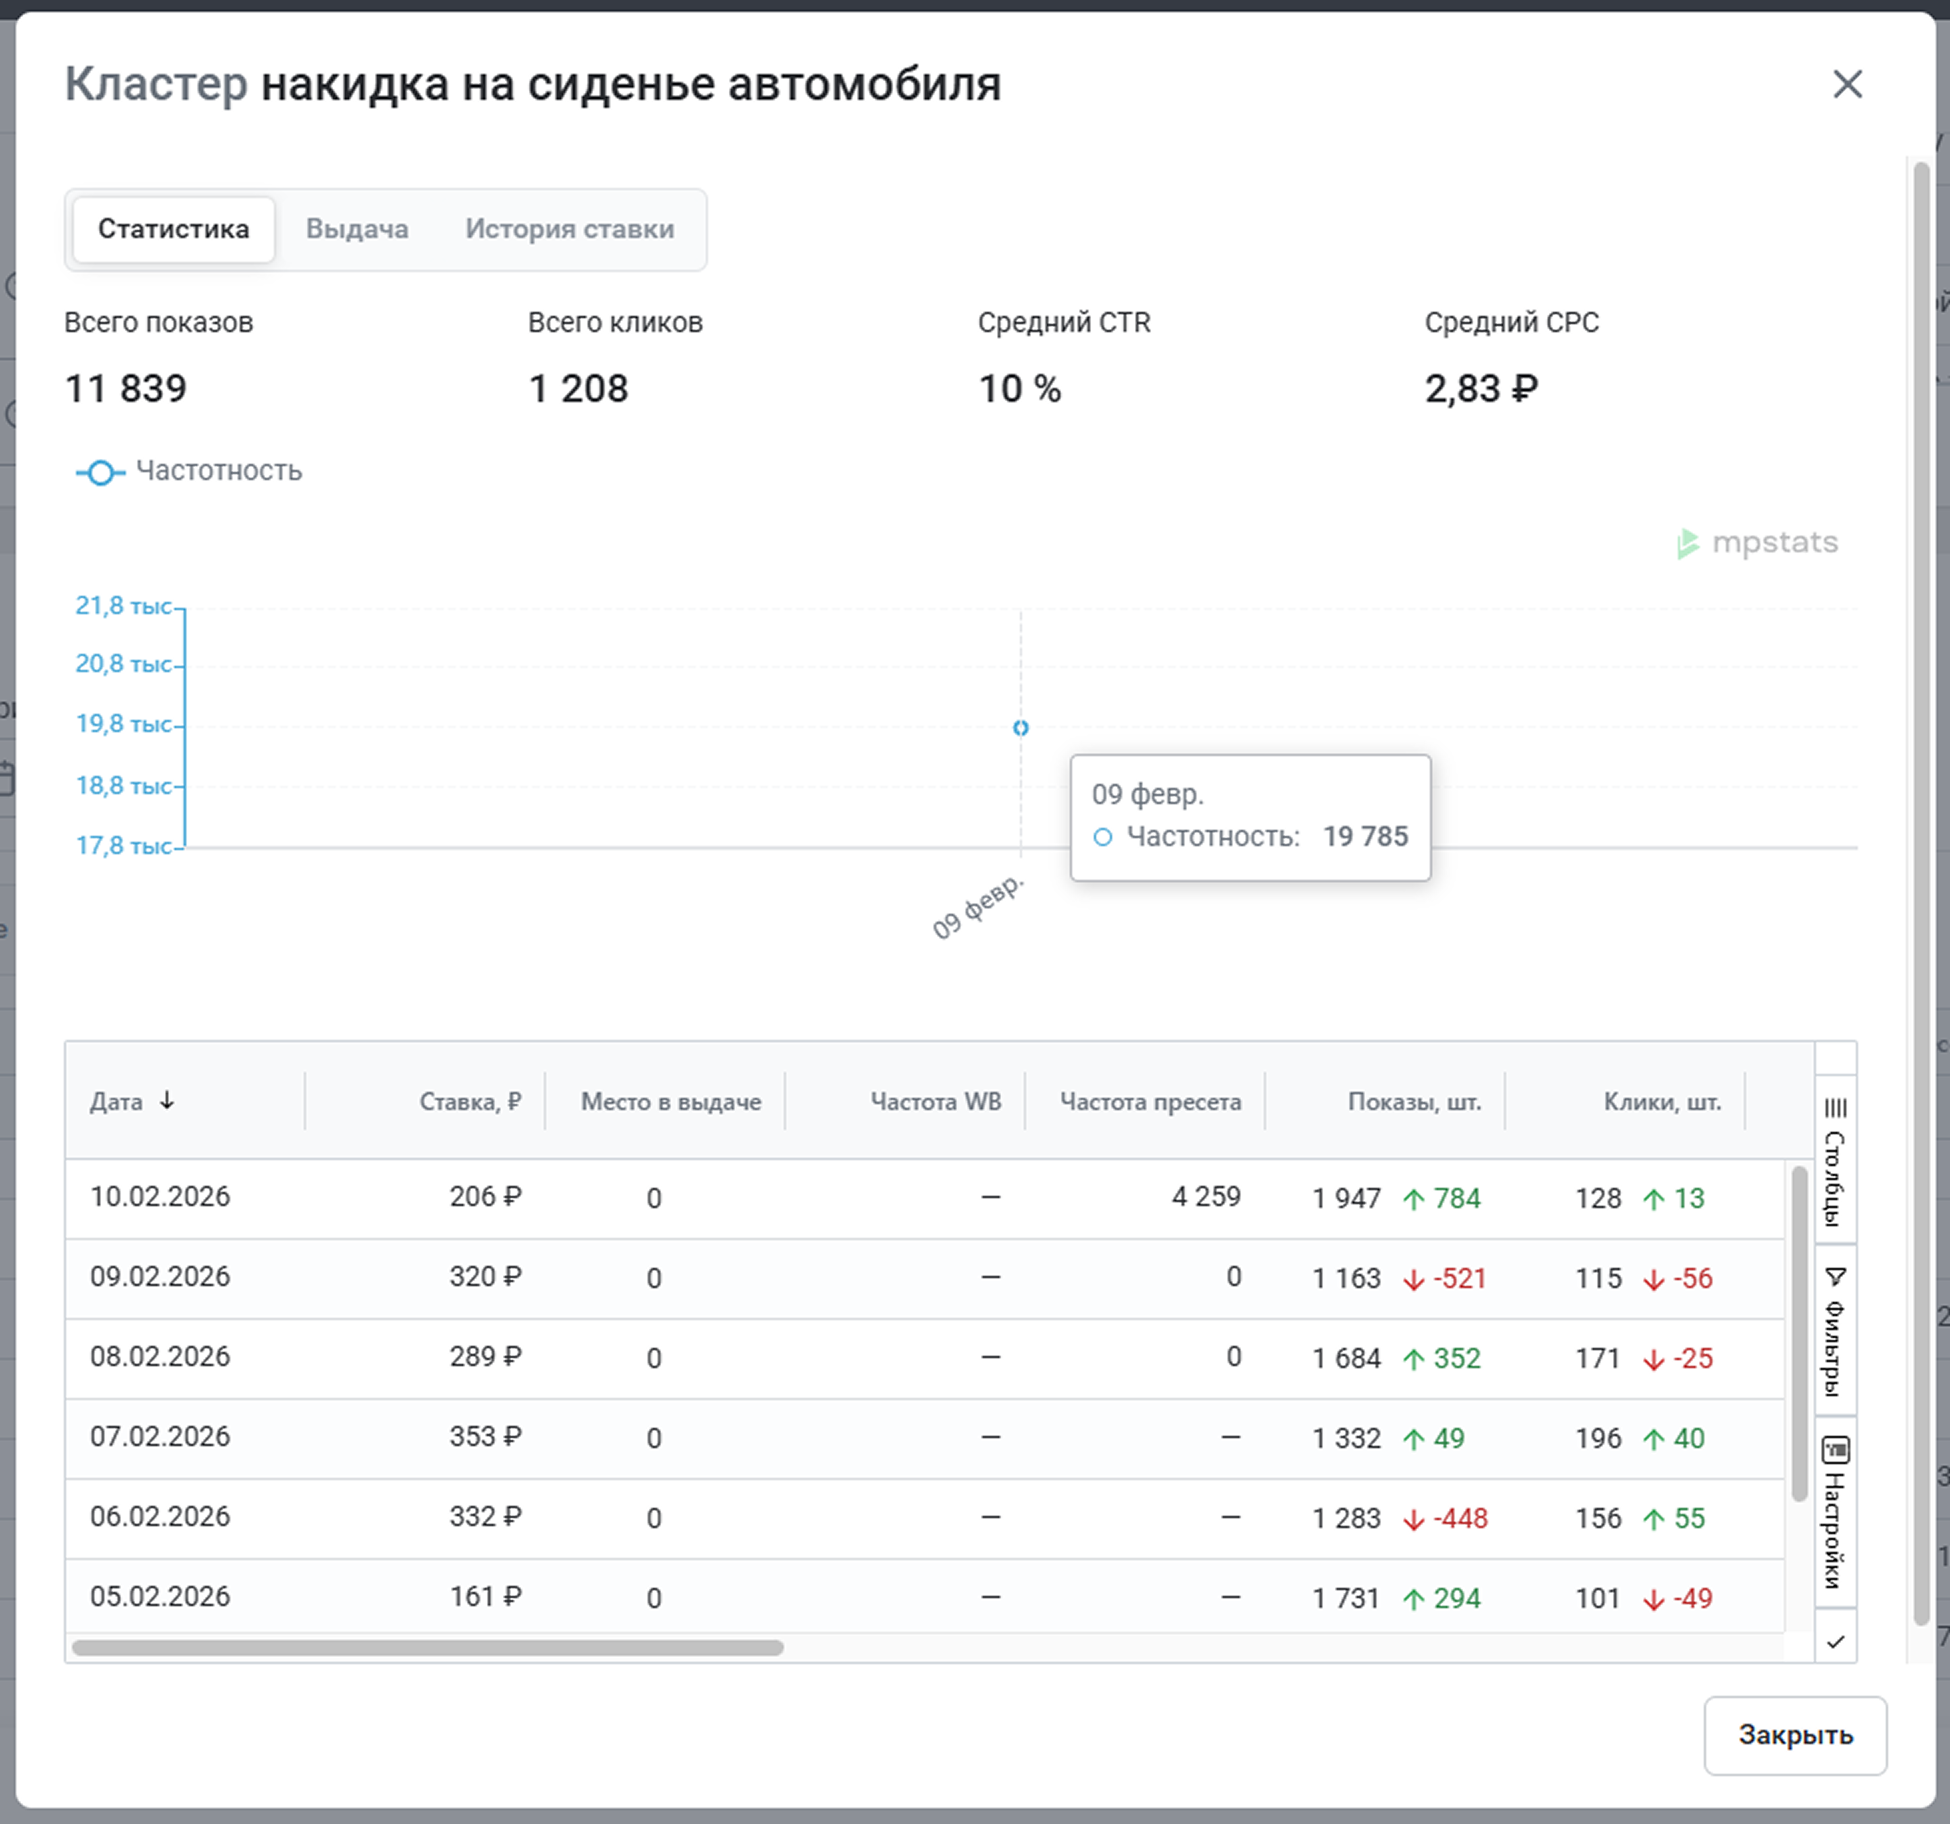The image size is (1950, 1824).
Task: Open the Настройки side panel
Action: [x=1835, y=1512]
